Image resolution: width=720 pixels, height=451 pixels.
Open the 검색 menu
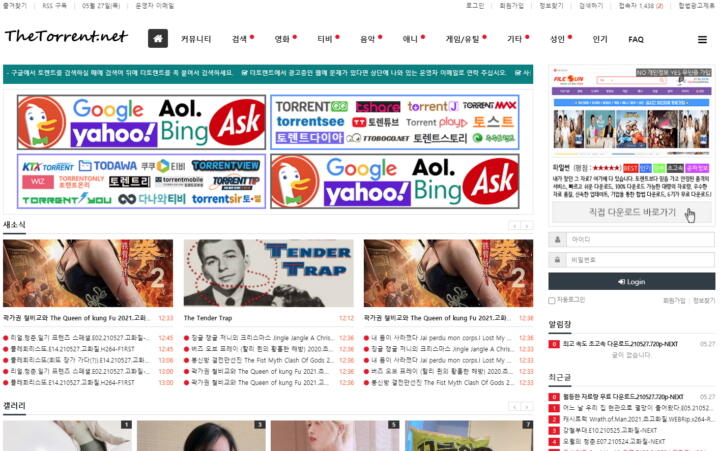(239, 39)
